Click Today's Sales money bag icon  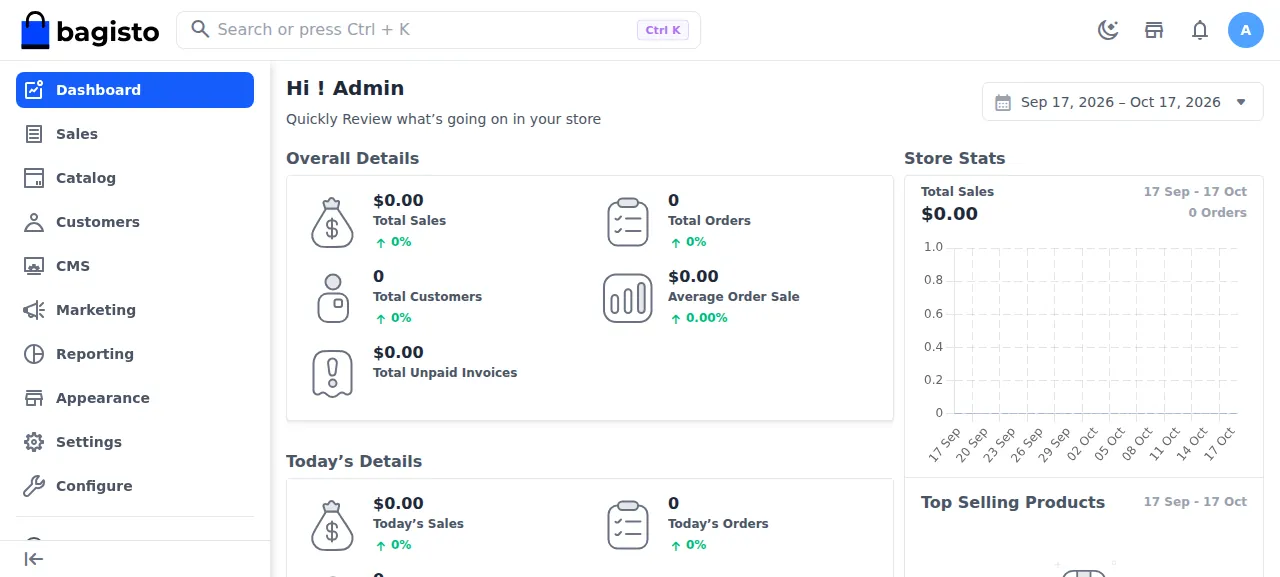(x=332, y=525)
